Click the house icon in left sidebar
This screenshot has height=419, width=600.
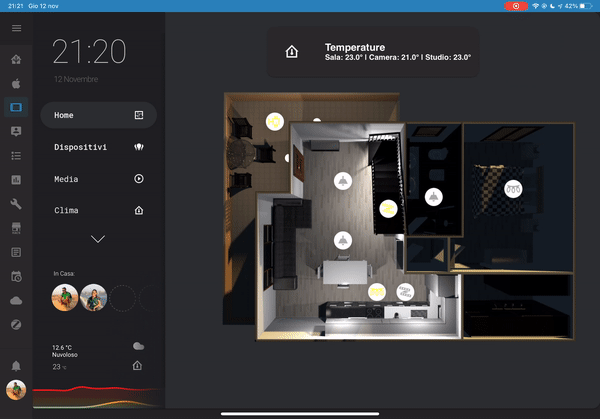[x=16, y=60]
